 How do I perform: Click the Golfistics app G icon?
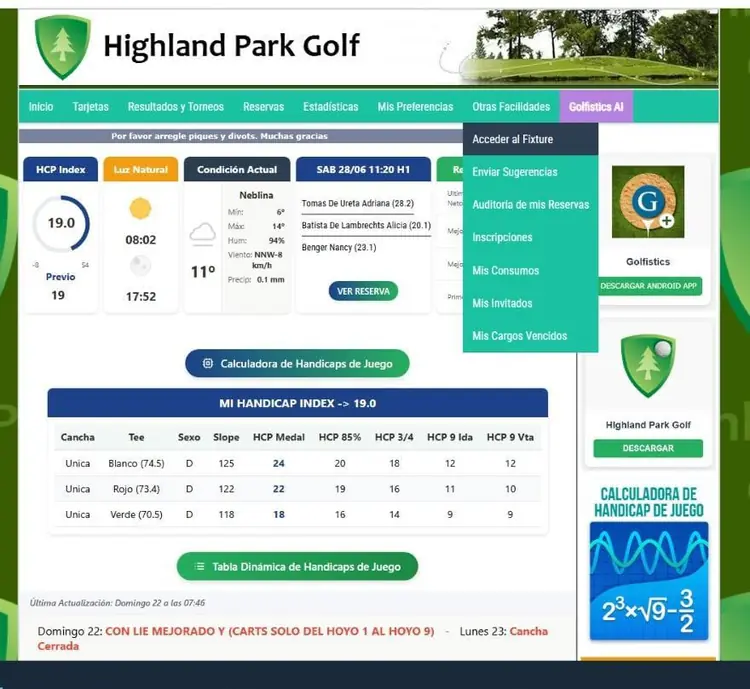tap(648, 202)
